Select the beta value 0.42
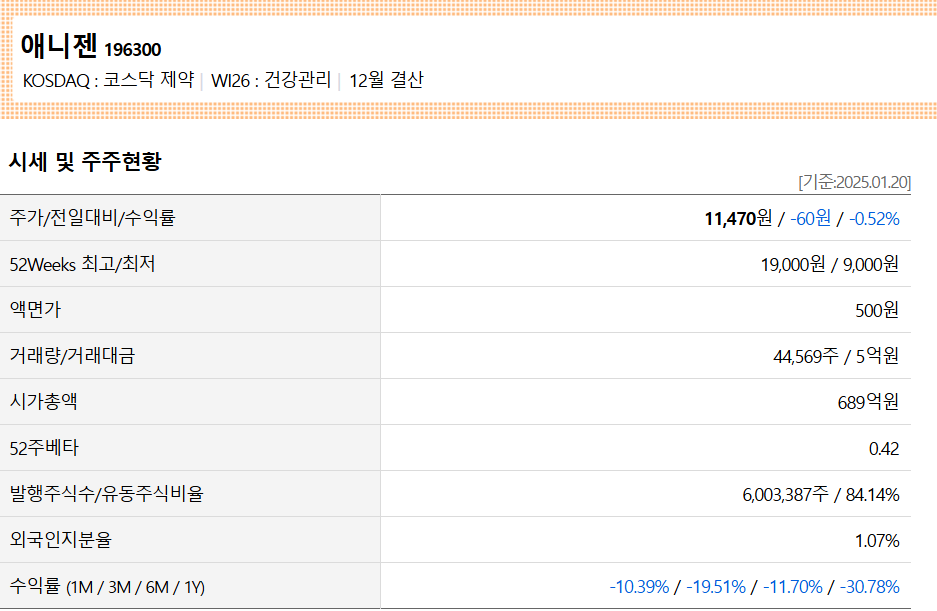The height and width of the screenshot is (611, 937). pyautogui.click(x=884, y=448)
